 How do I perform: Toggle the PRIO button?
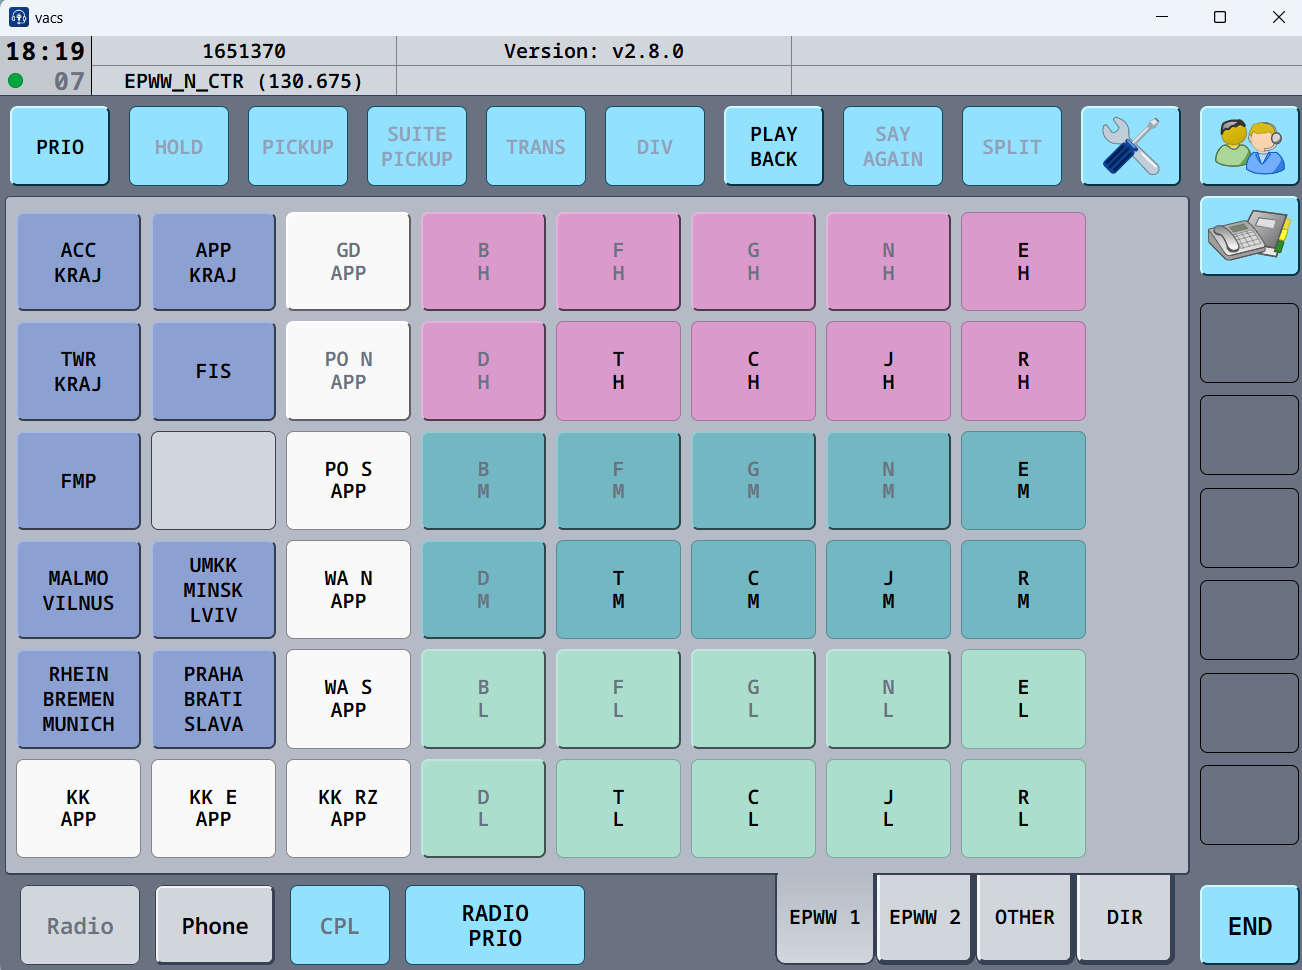click(60, 146)
